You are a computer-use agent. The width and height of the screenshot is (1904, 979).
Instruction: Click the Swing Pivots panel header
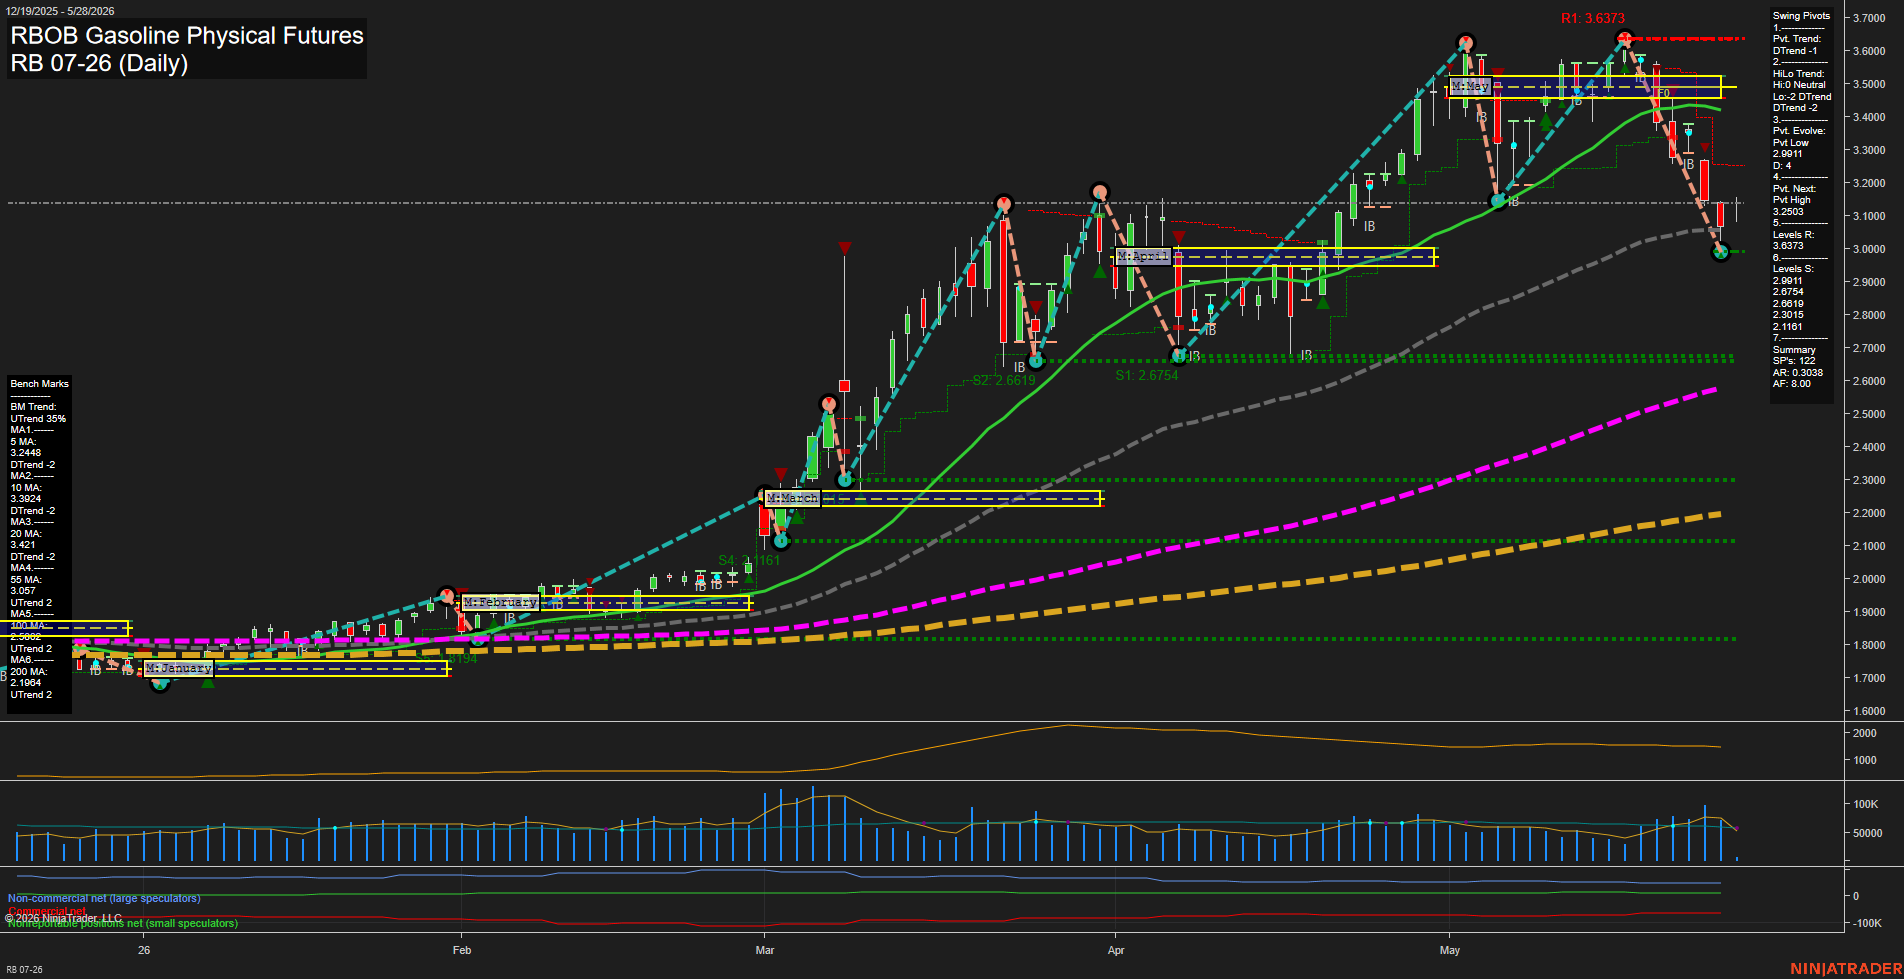[1801, 16]
